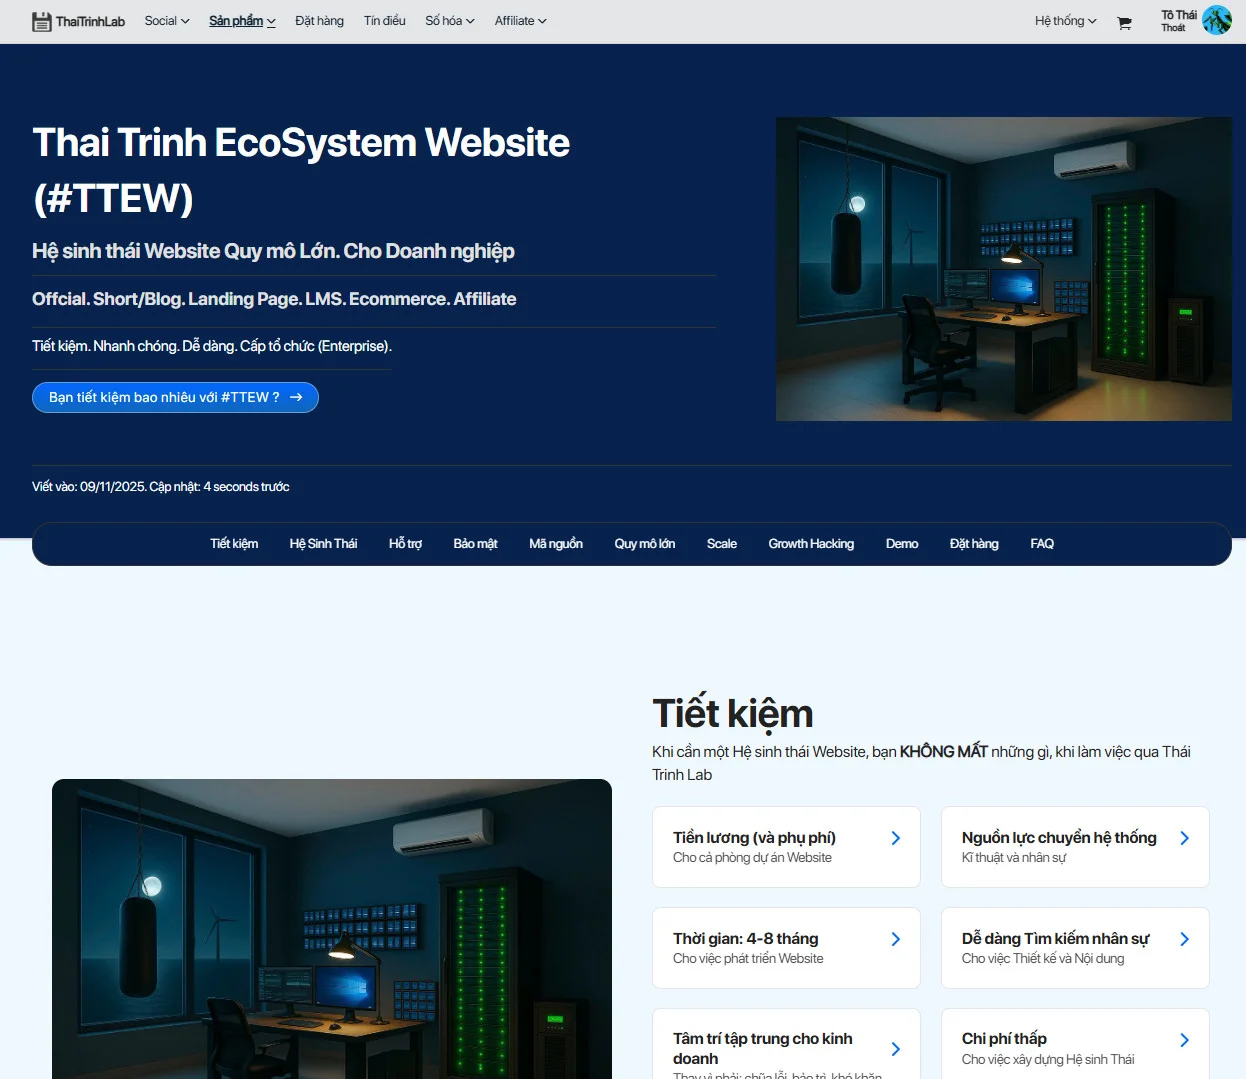The height and width of the screenshot is (1079, 1246).
Task: Click chevron on Tiền lương (và phụ phí) card
Action: (x=896, y=838)
